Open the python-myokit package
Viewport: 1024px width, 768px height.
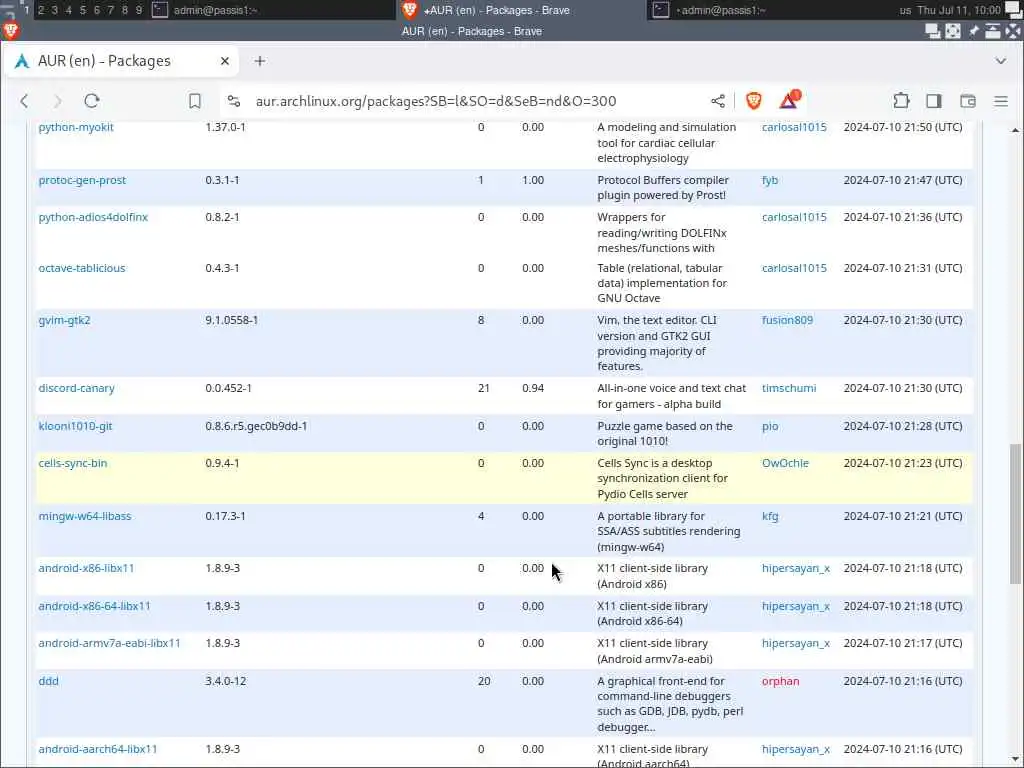coord(76,127)
